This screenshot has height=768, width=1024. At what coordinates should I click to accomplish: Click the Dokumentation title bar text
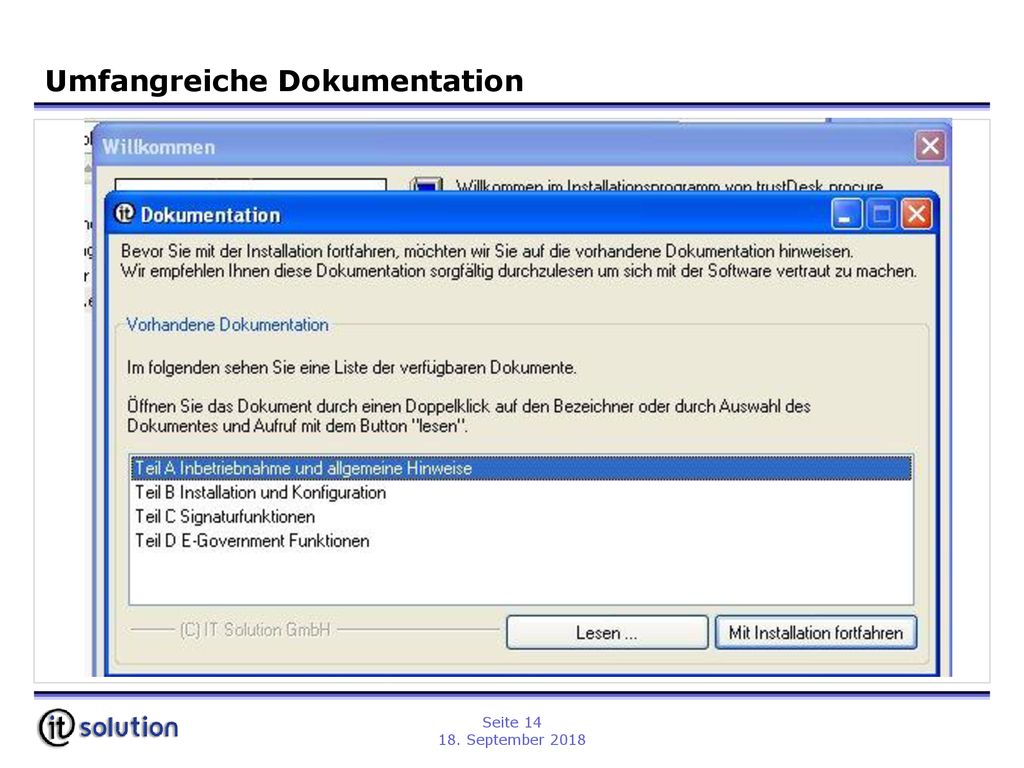210,215
